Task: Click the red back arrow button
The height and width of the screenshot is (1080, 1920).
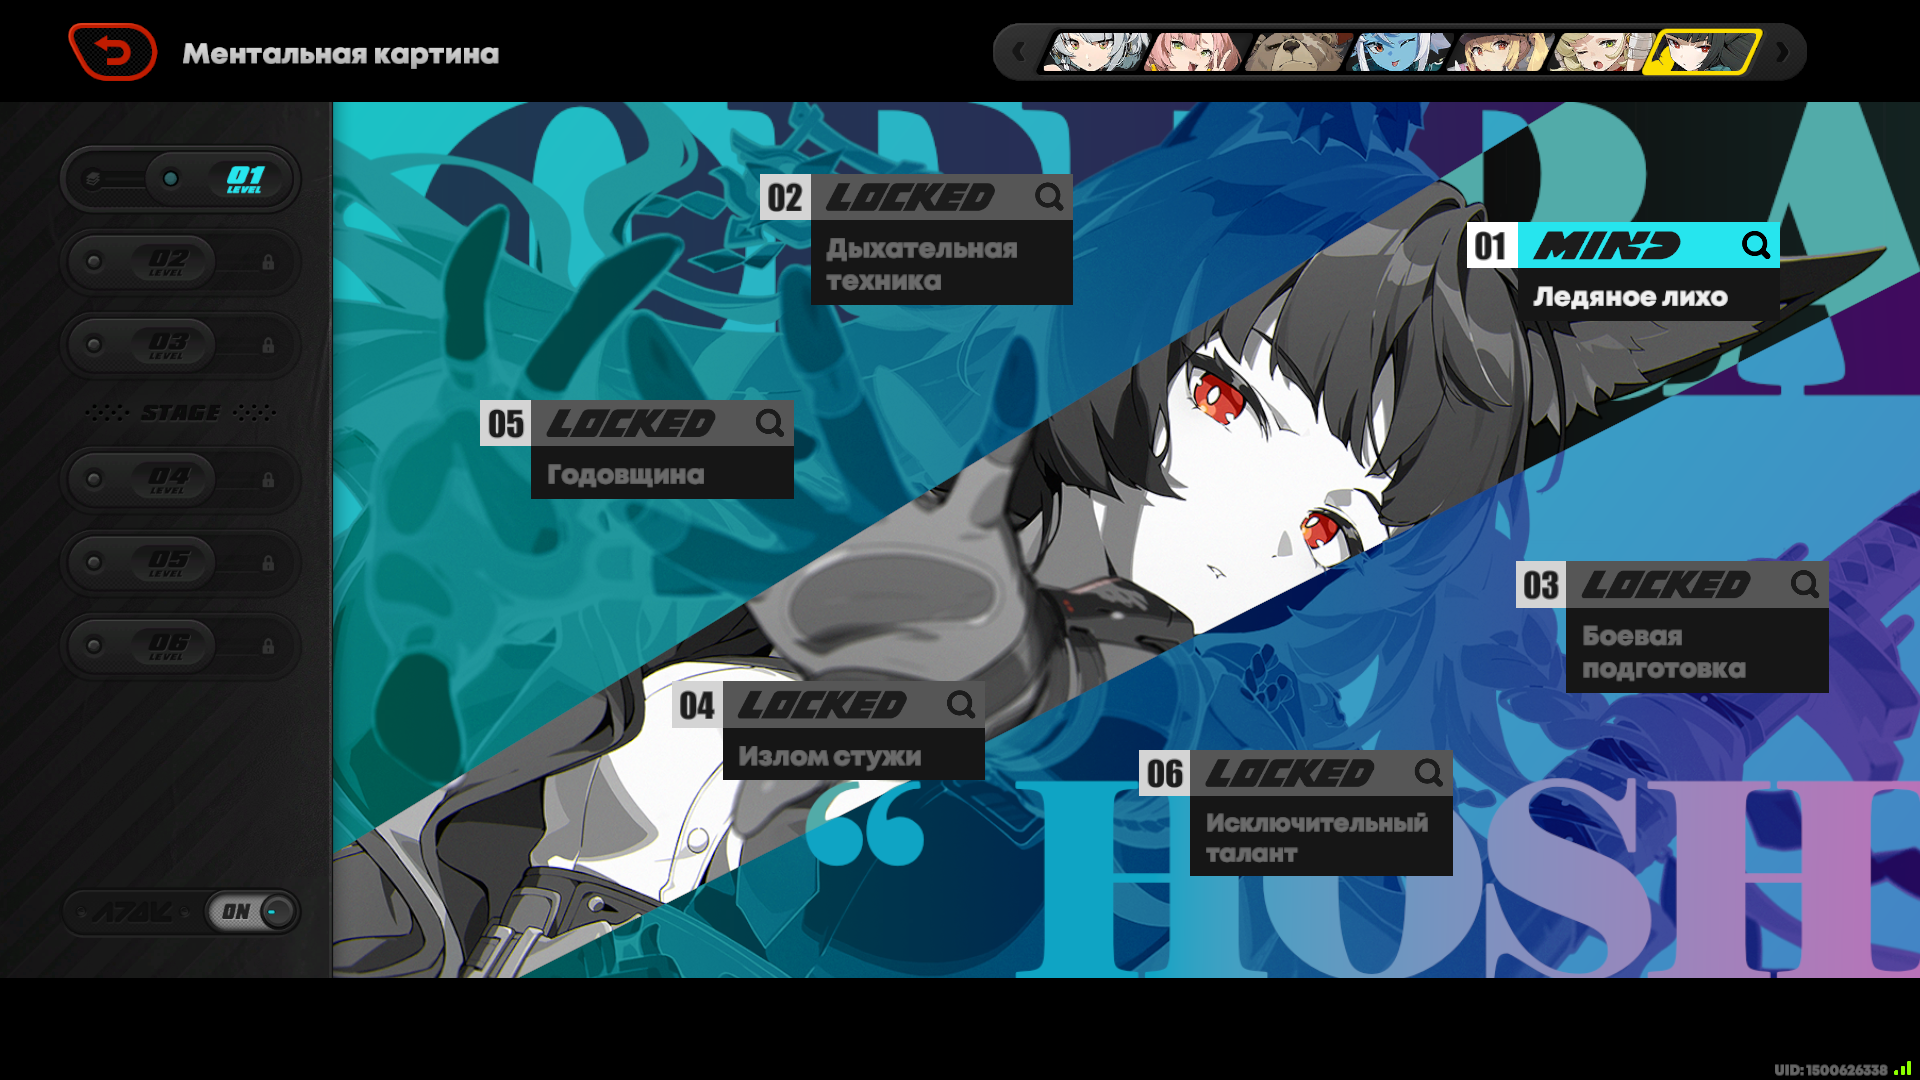Action: tap(112, 51)
